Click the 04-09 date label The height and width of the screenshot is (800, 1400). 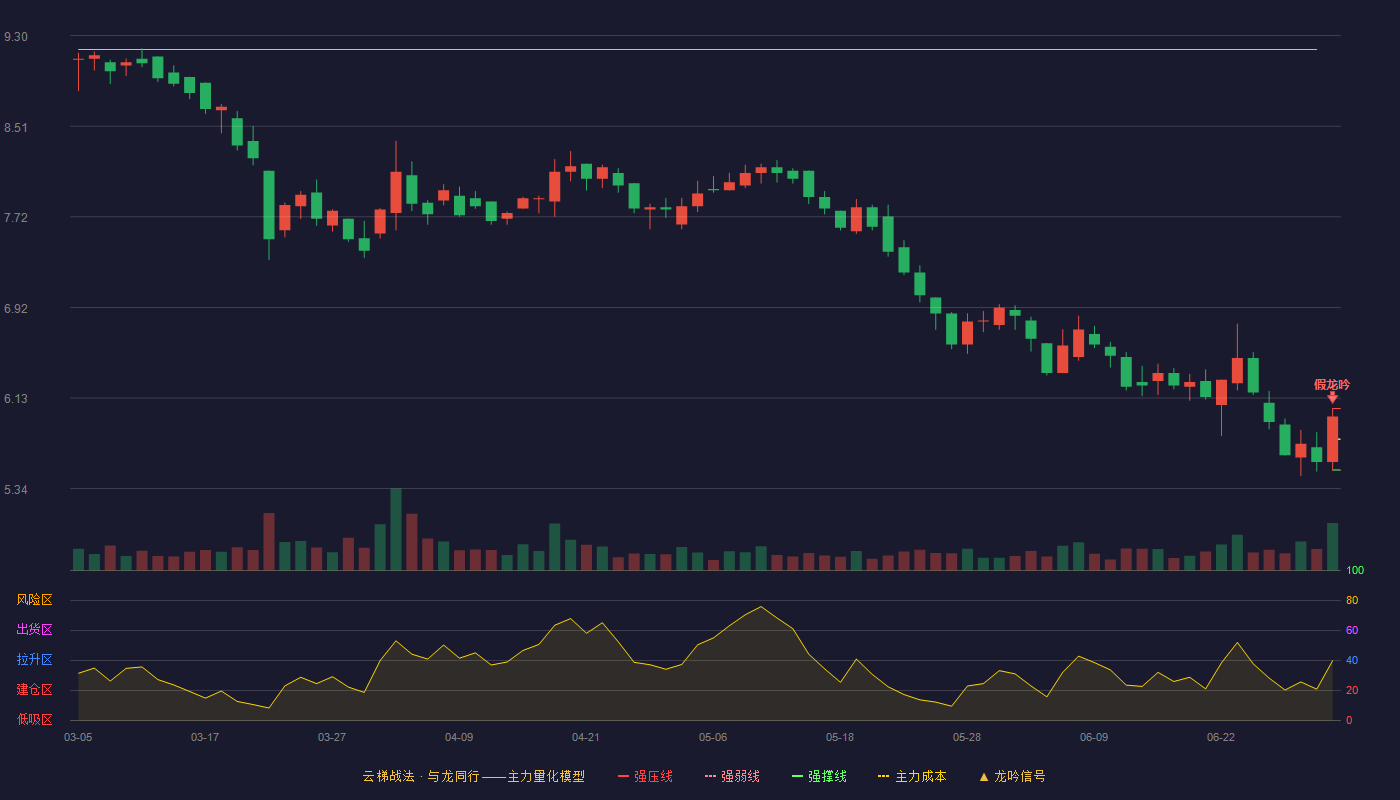point(459,737)
